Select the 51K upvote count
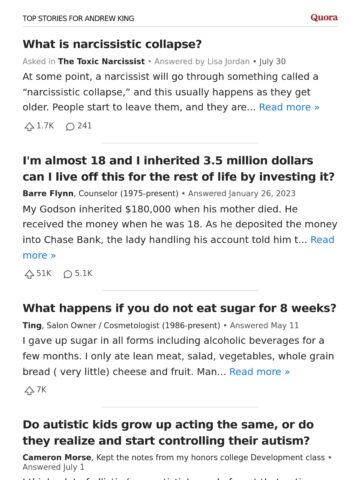 44,273
